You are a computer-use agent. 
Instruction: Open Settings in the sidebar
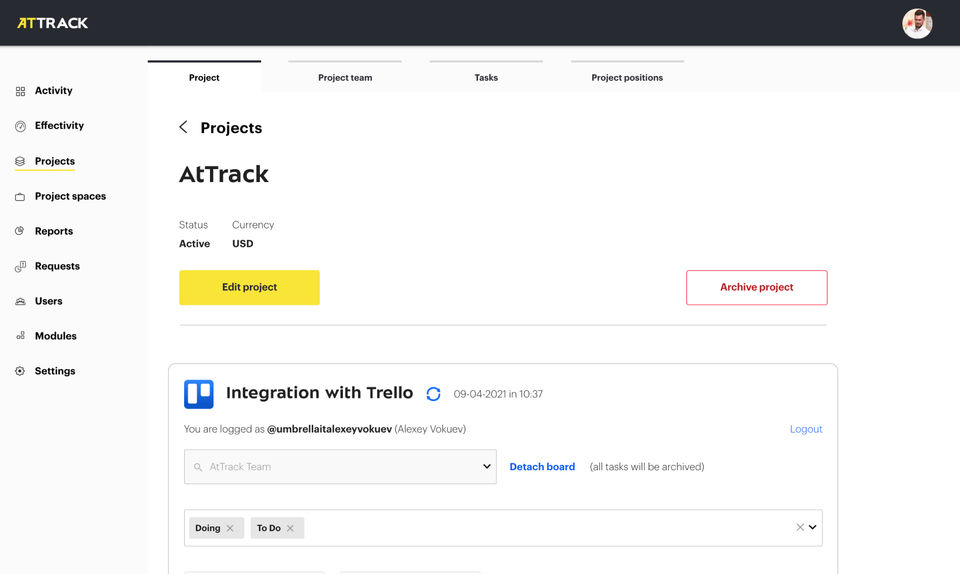point(55,371)
